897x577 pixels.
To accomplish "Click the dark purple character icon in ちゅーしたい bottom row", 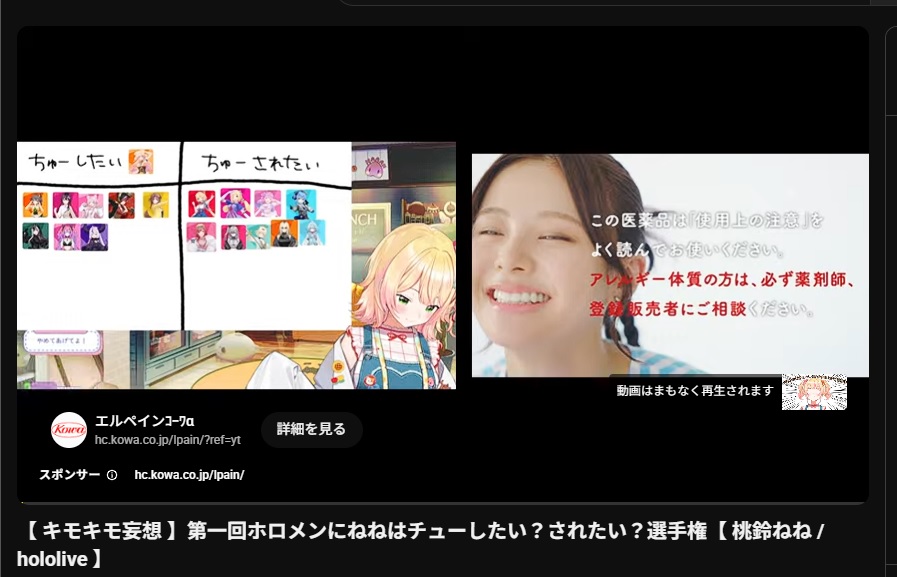I will tap(95, 237).
